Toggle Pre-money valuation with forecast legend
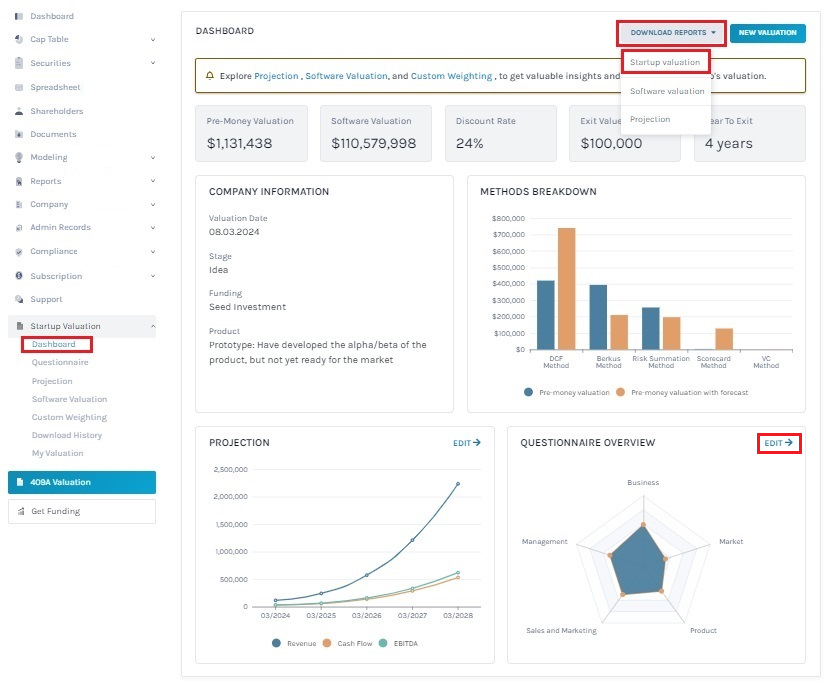Image resolution: width=824 pixels, height=682 pixels. coord(682,392)
